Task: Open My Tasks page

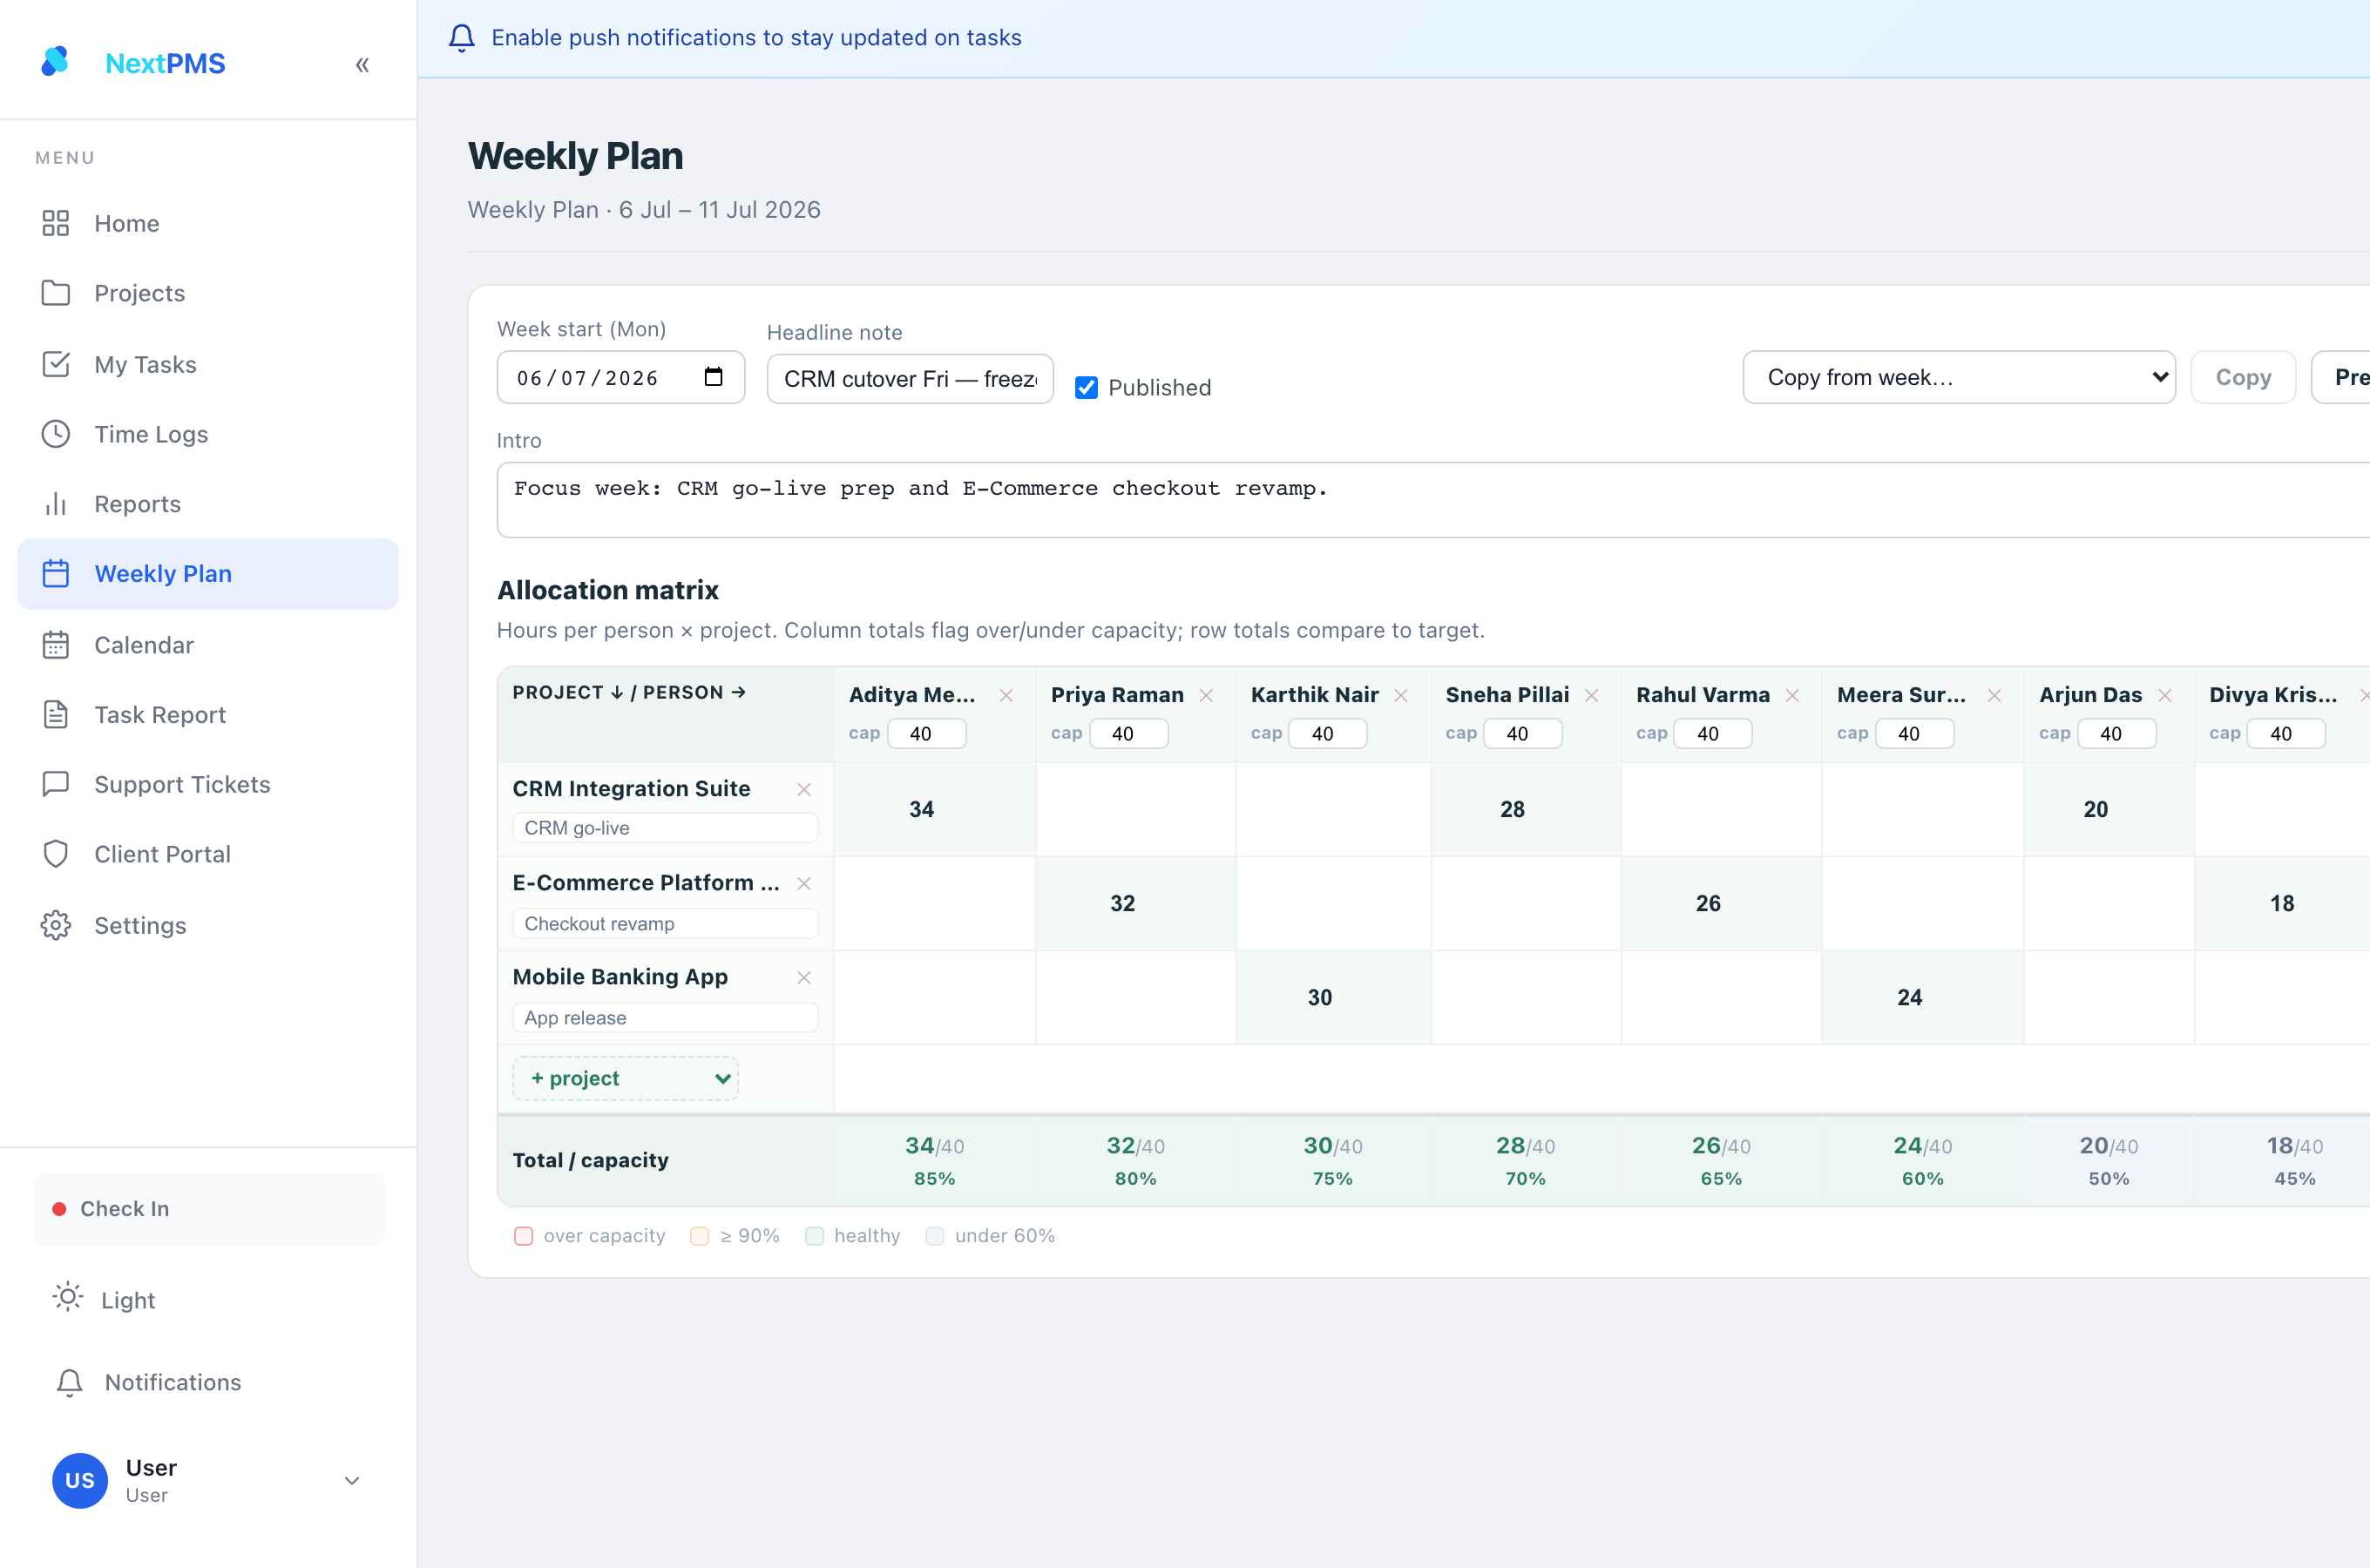Action: pos(208,364)
